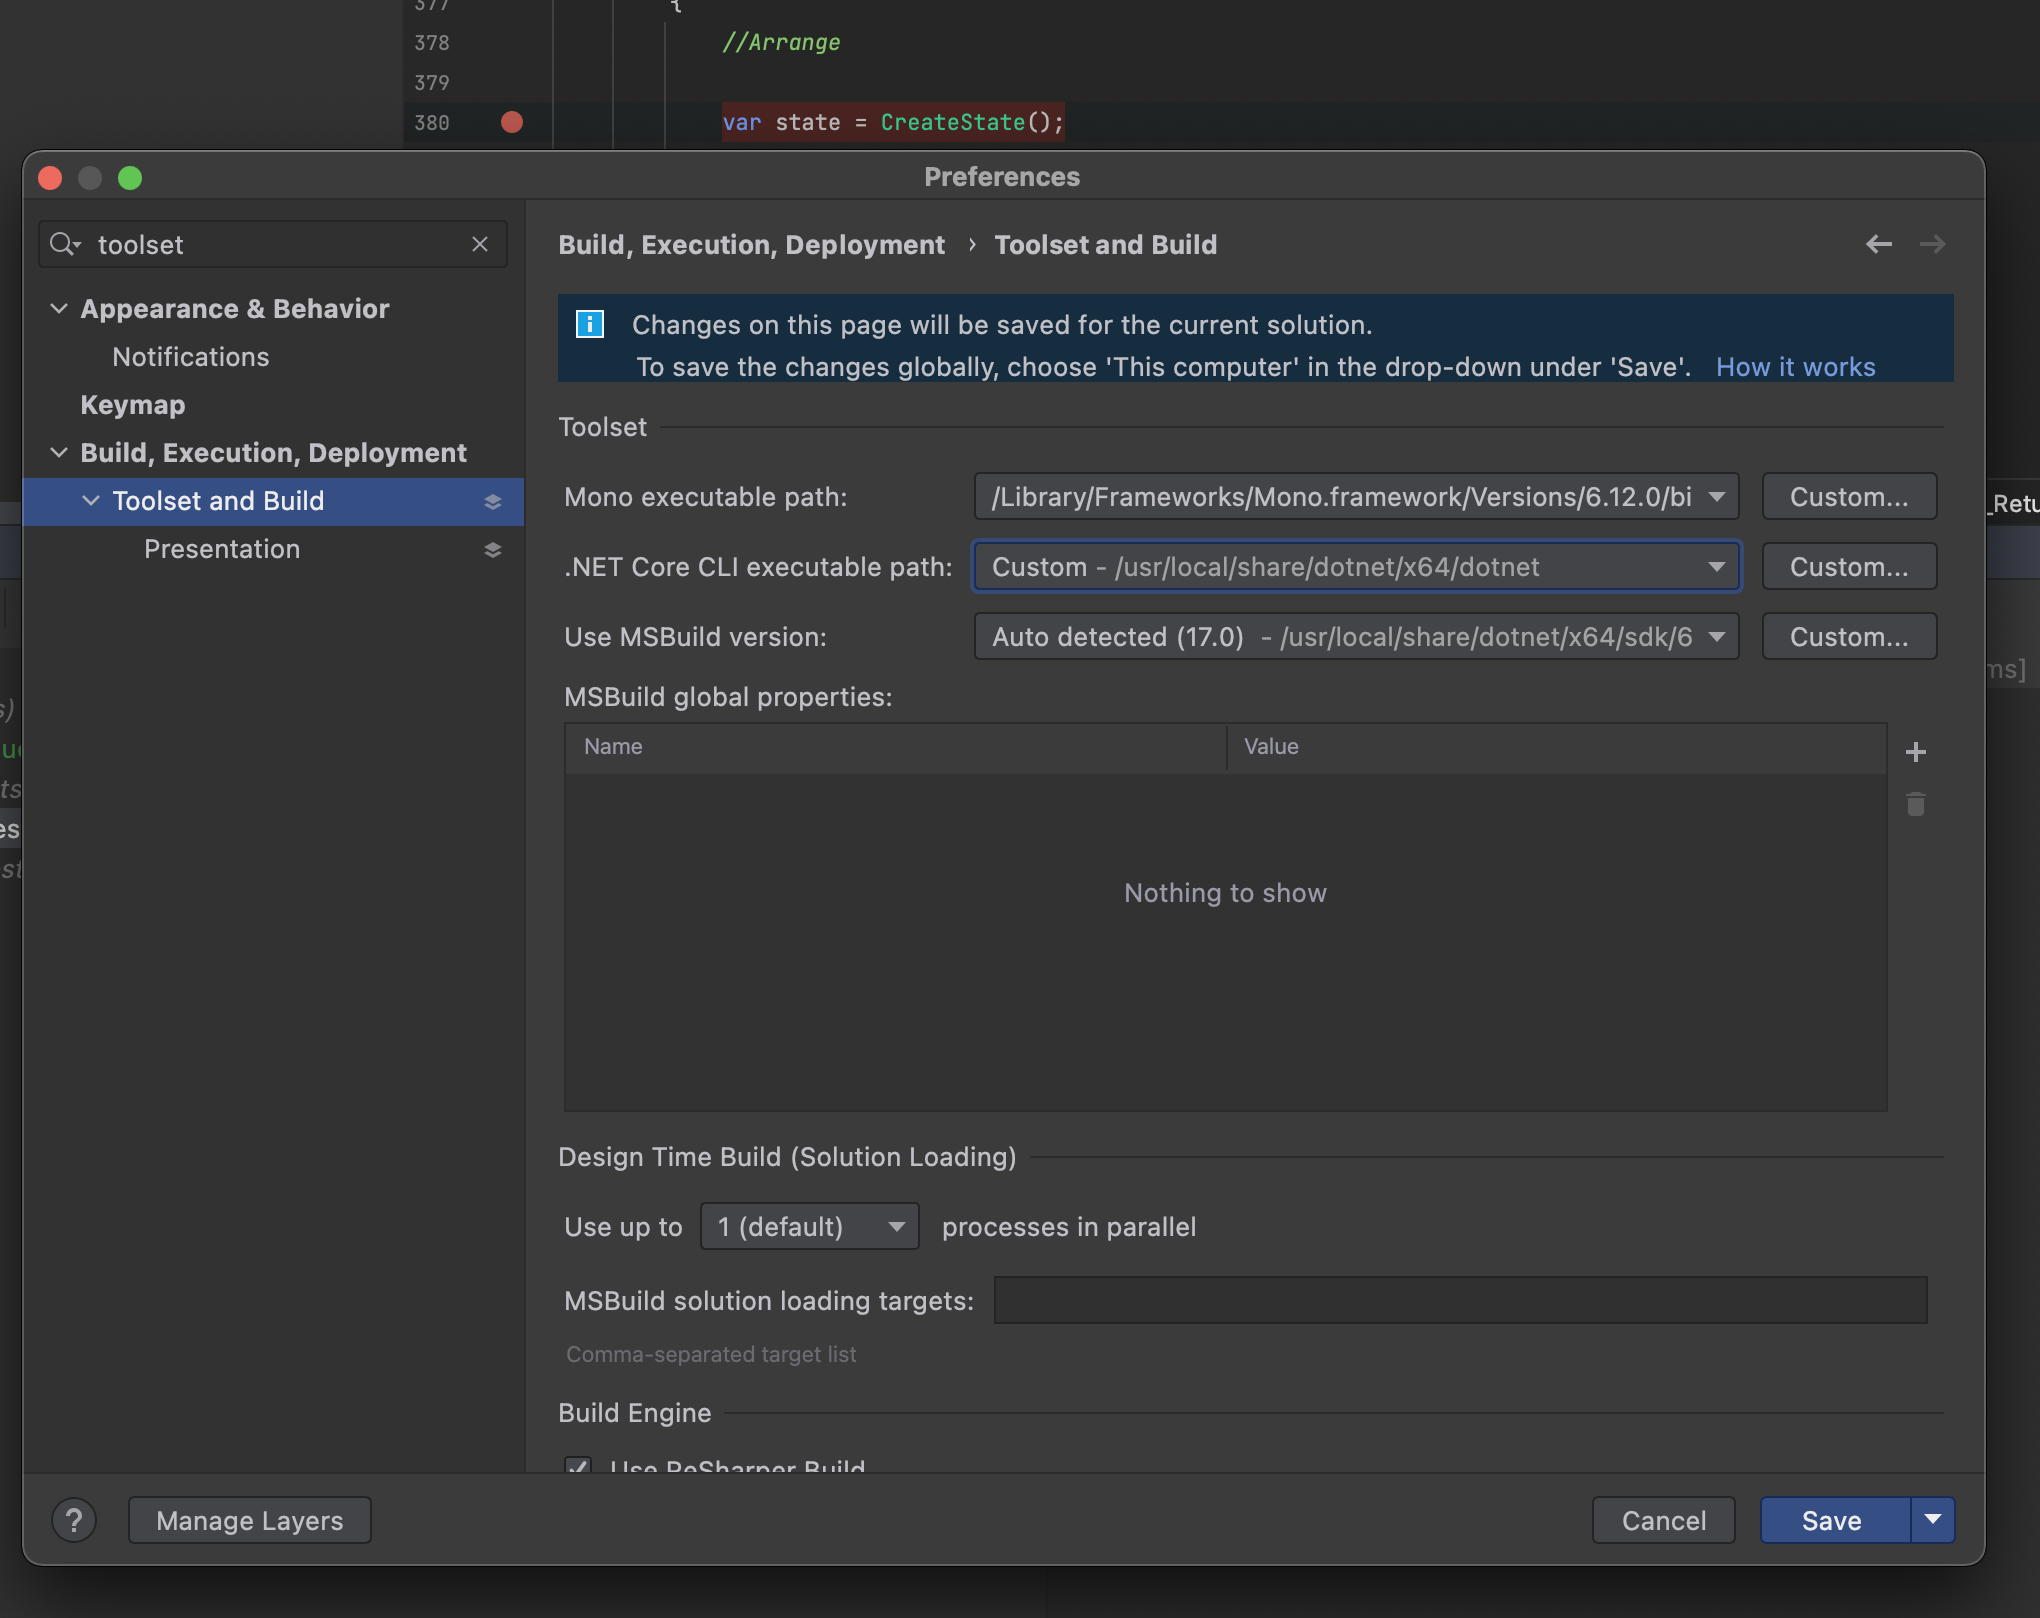The width and height of the screenshot is (2040, 1618).
Task: Click the //Arrange comment in editor
Action: (x=781, y=42)
